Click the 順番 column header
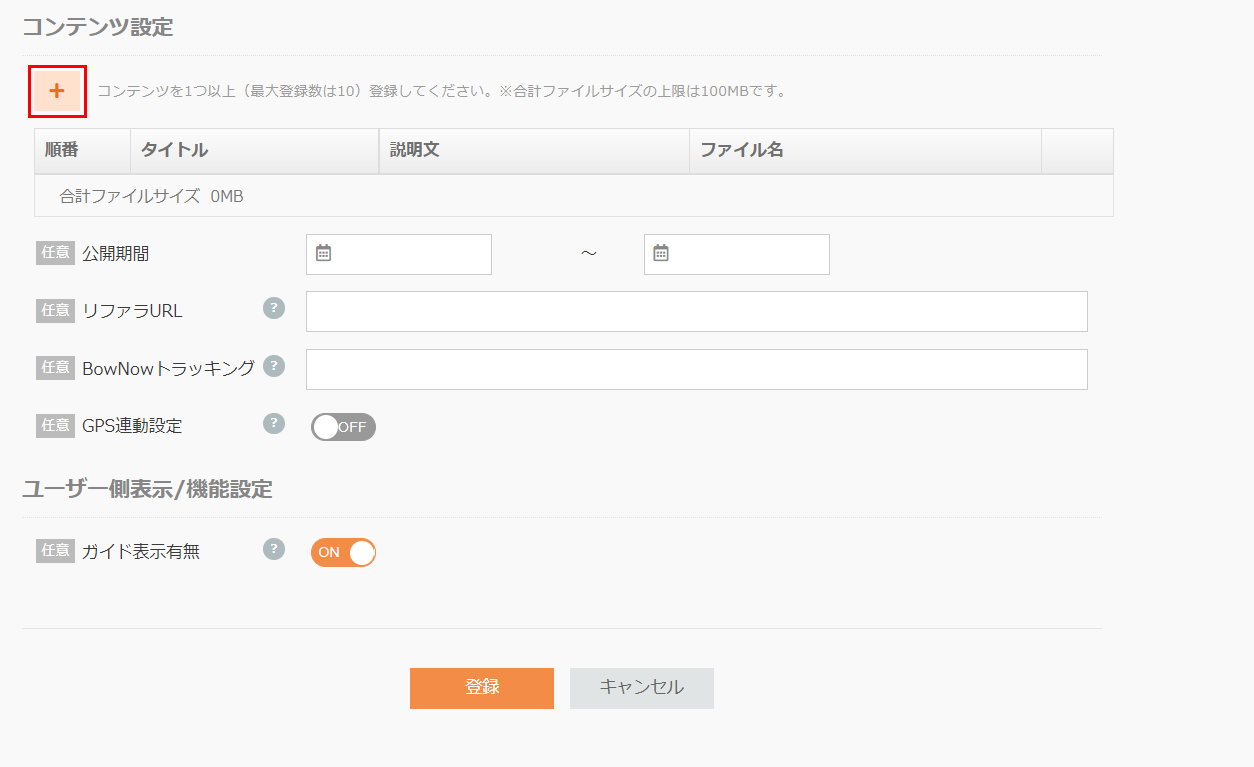 pyautogui.click(x=83, y=151)
